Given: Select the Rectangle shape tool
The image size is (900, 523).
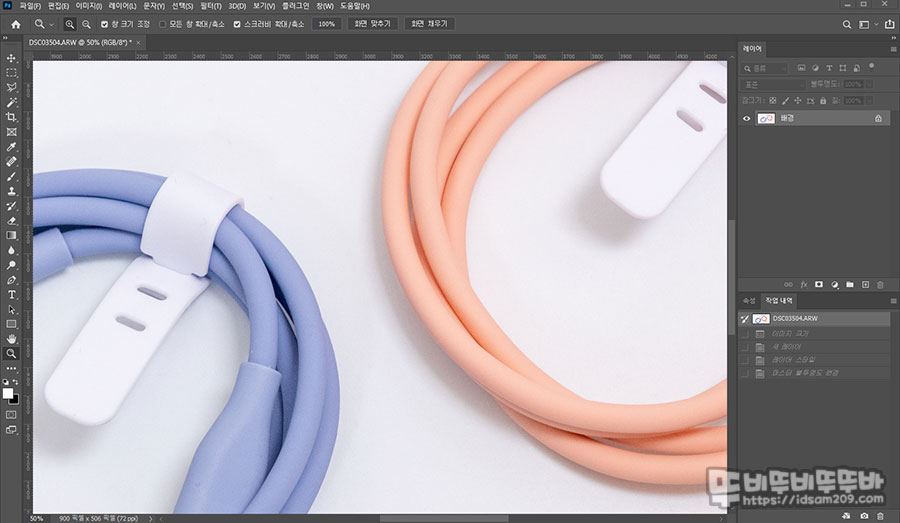Looking at the screenshot, I should click(11, 324).
